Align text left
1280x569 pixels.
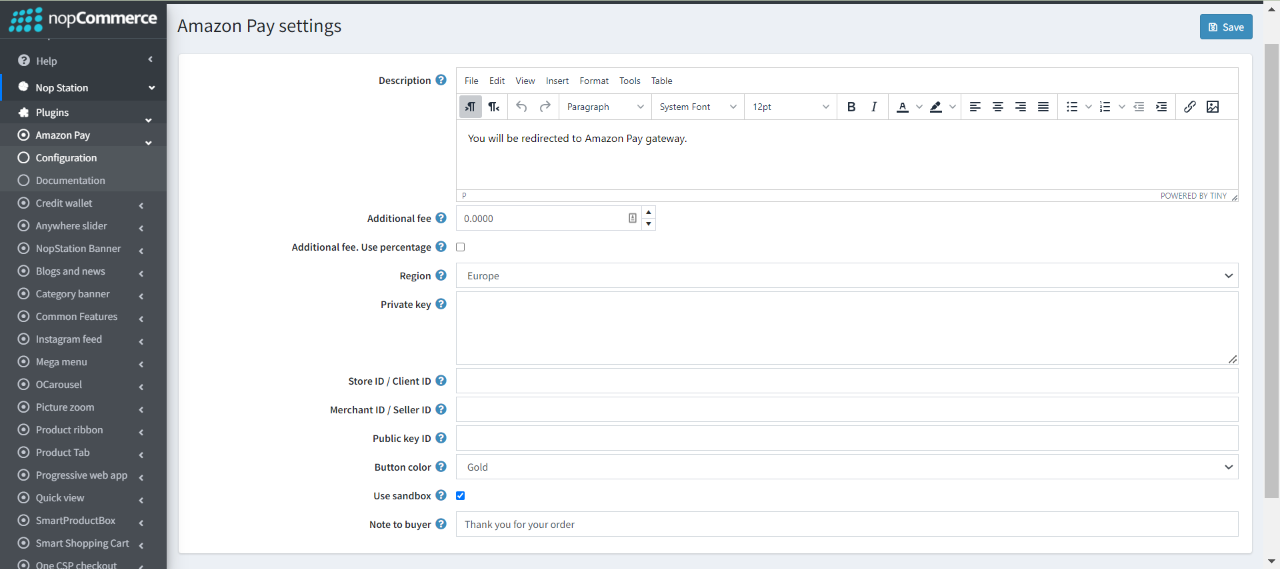(x=975, y=107)
